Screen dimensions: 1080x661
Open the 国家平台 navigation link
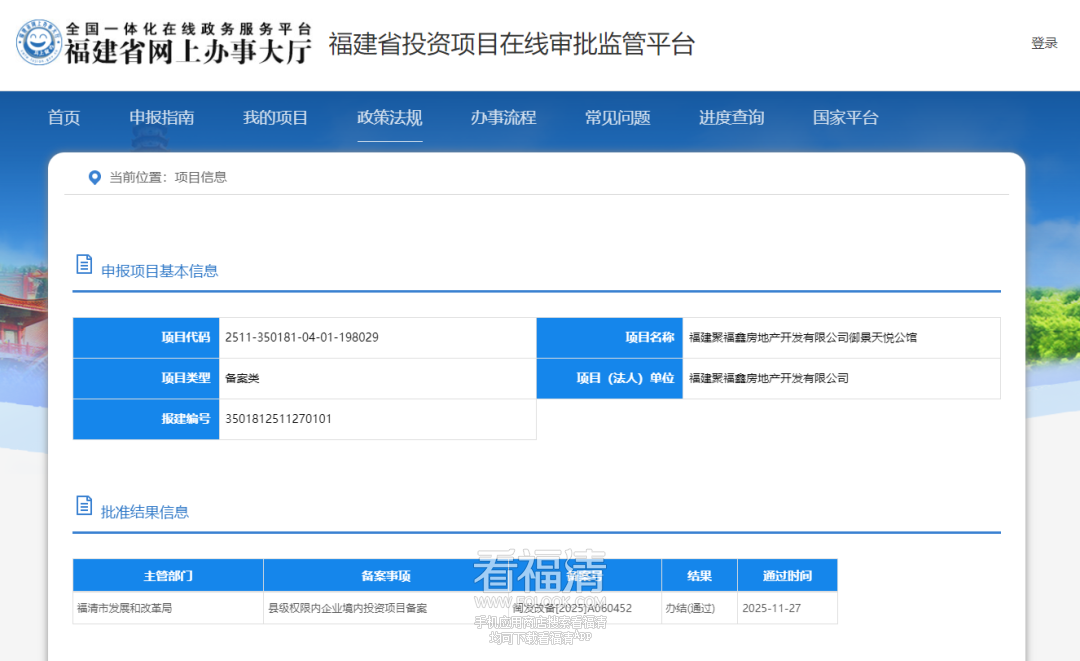pos(846,118)
